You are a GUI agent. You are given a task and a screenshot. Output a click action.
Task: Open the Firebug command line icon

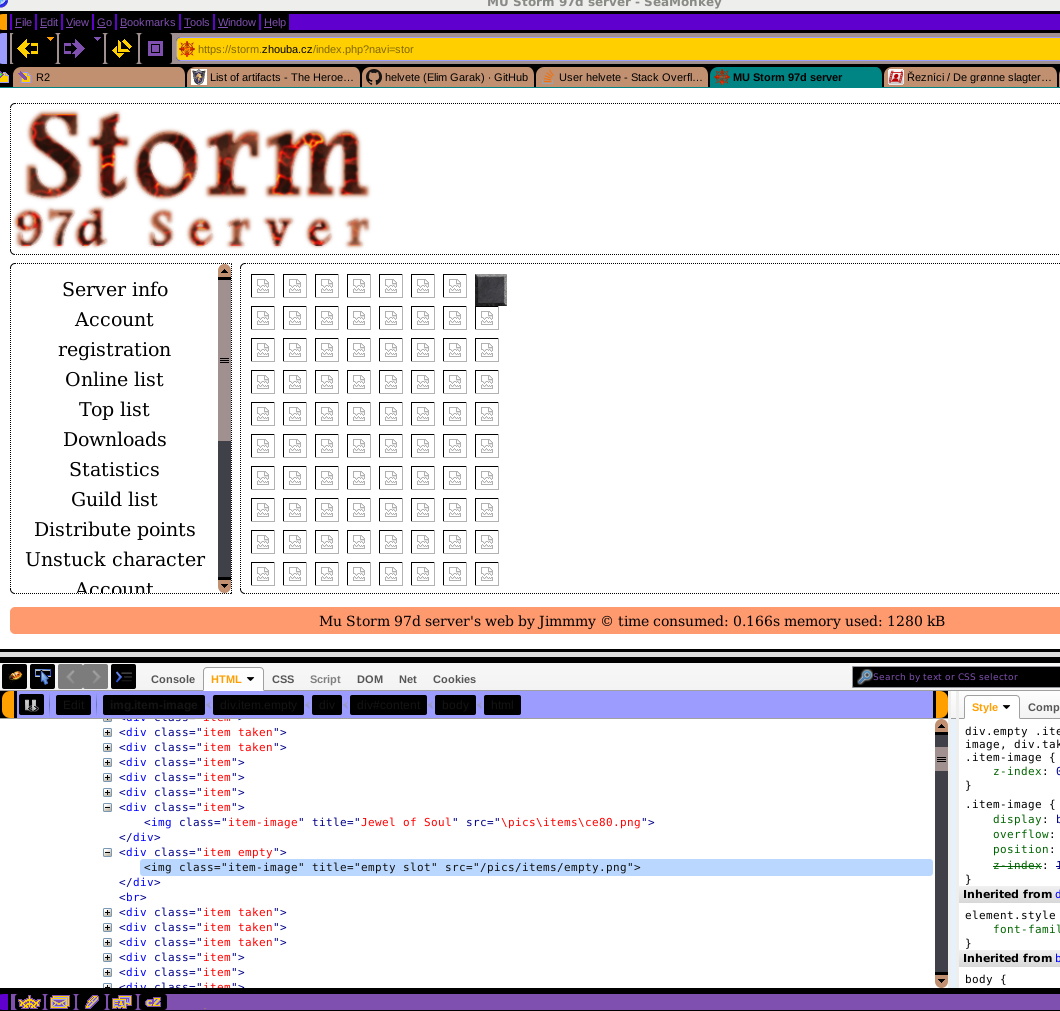[x=123, y=677]
